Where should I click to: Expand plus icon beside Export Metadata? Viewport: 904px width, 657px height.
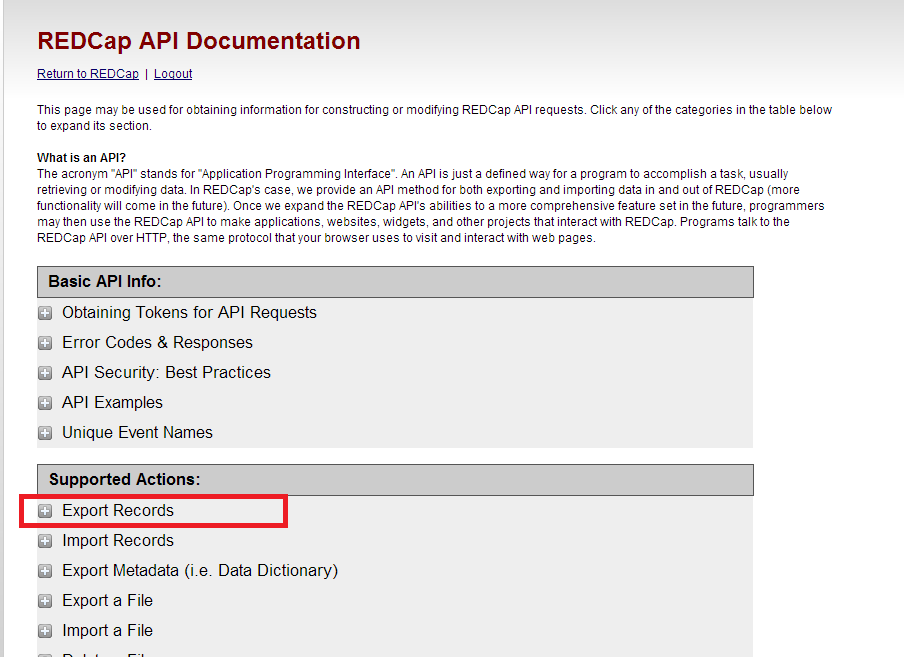coord(45,571)
